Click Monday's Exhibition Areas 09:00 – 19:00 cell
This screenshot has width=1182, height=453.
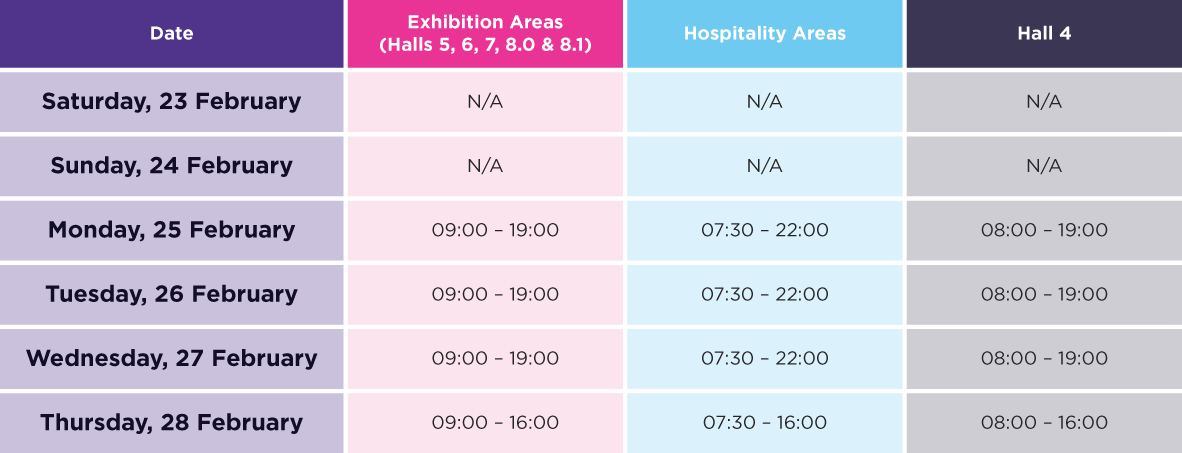[485, 230]
